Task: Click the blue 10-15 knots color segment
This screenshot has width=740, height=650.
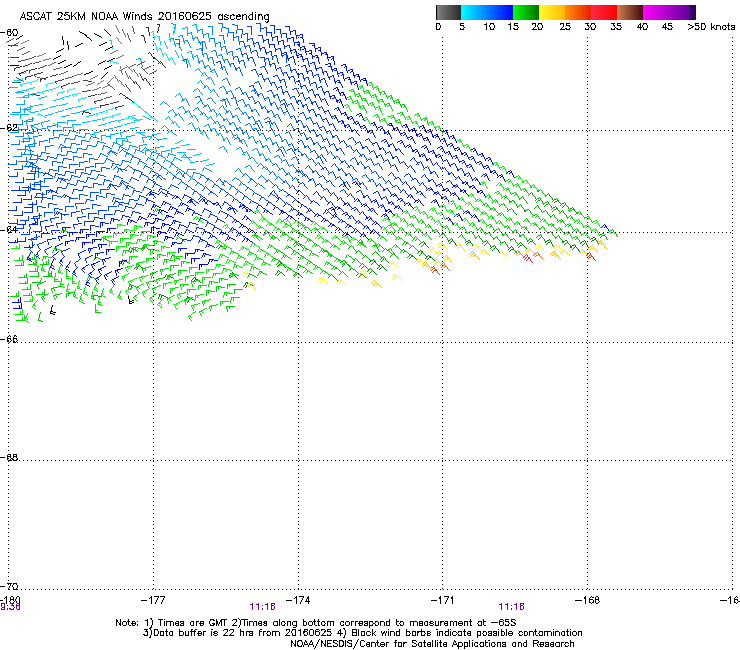Action: coord(500,12)
